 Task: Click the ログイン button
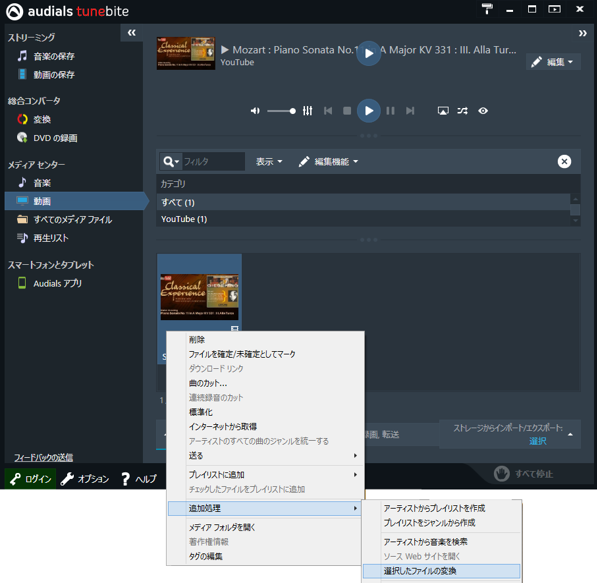coord(30,479)
